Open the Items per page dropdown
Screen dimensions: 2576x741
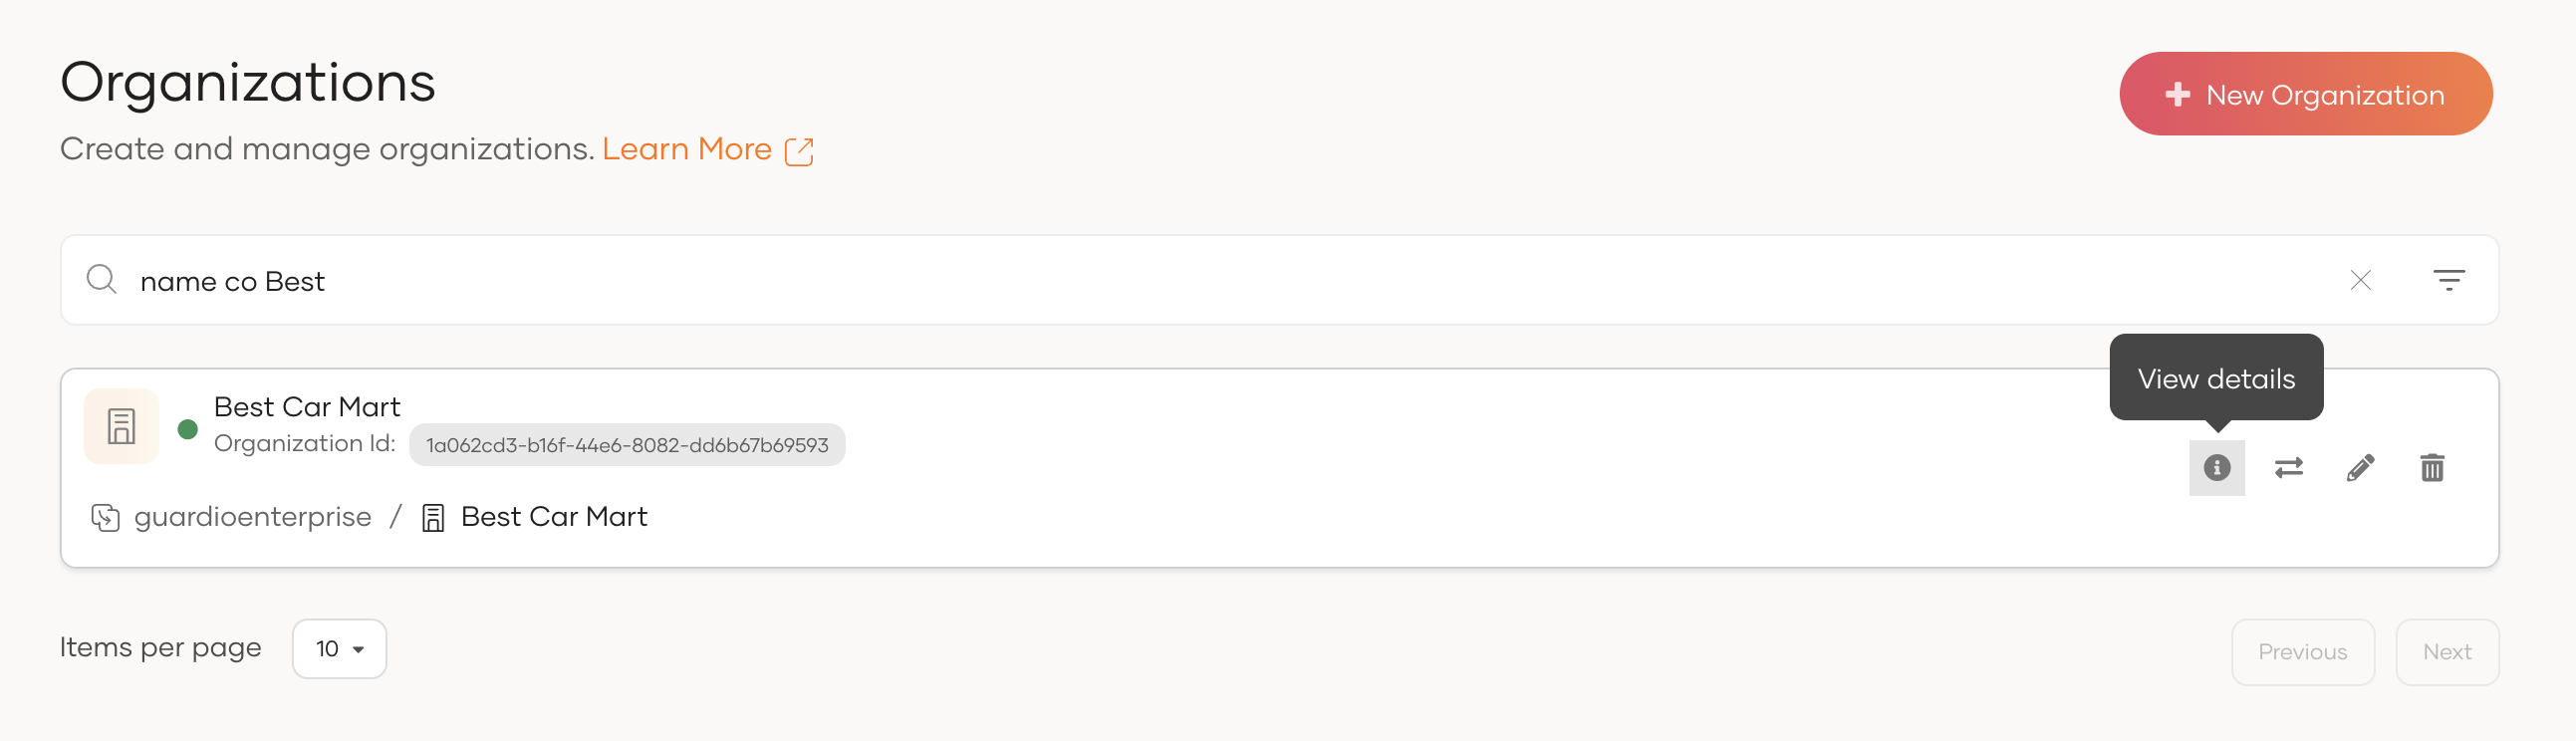pos(339,648)
